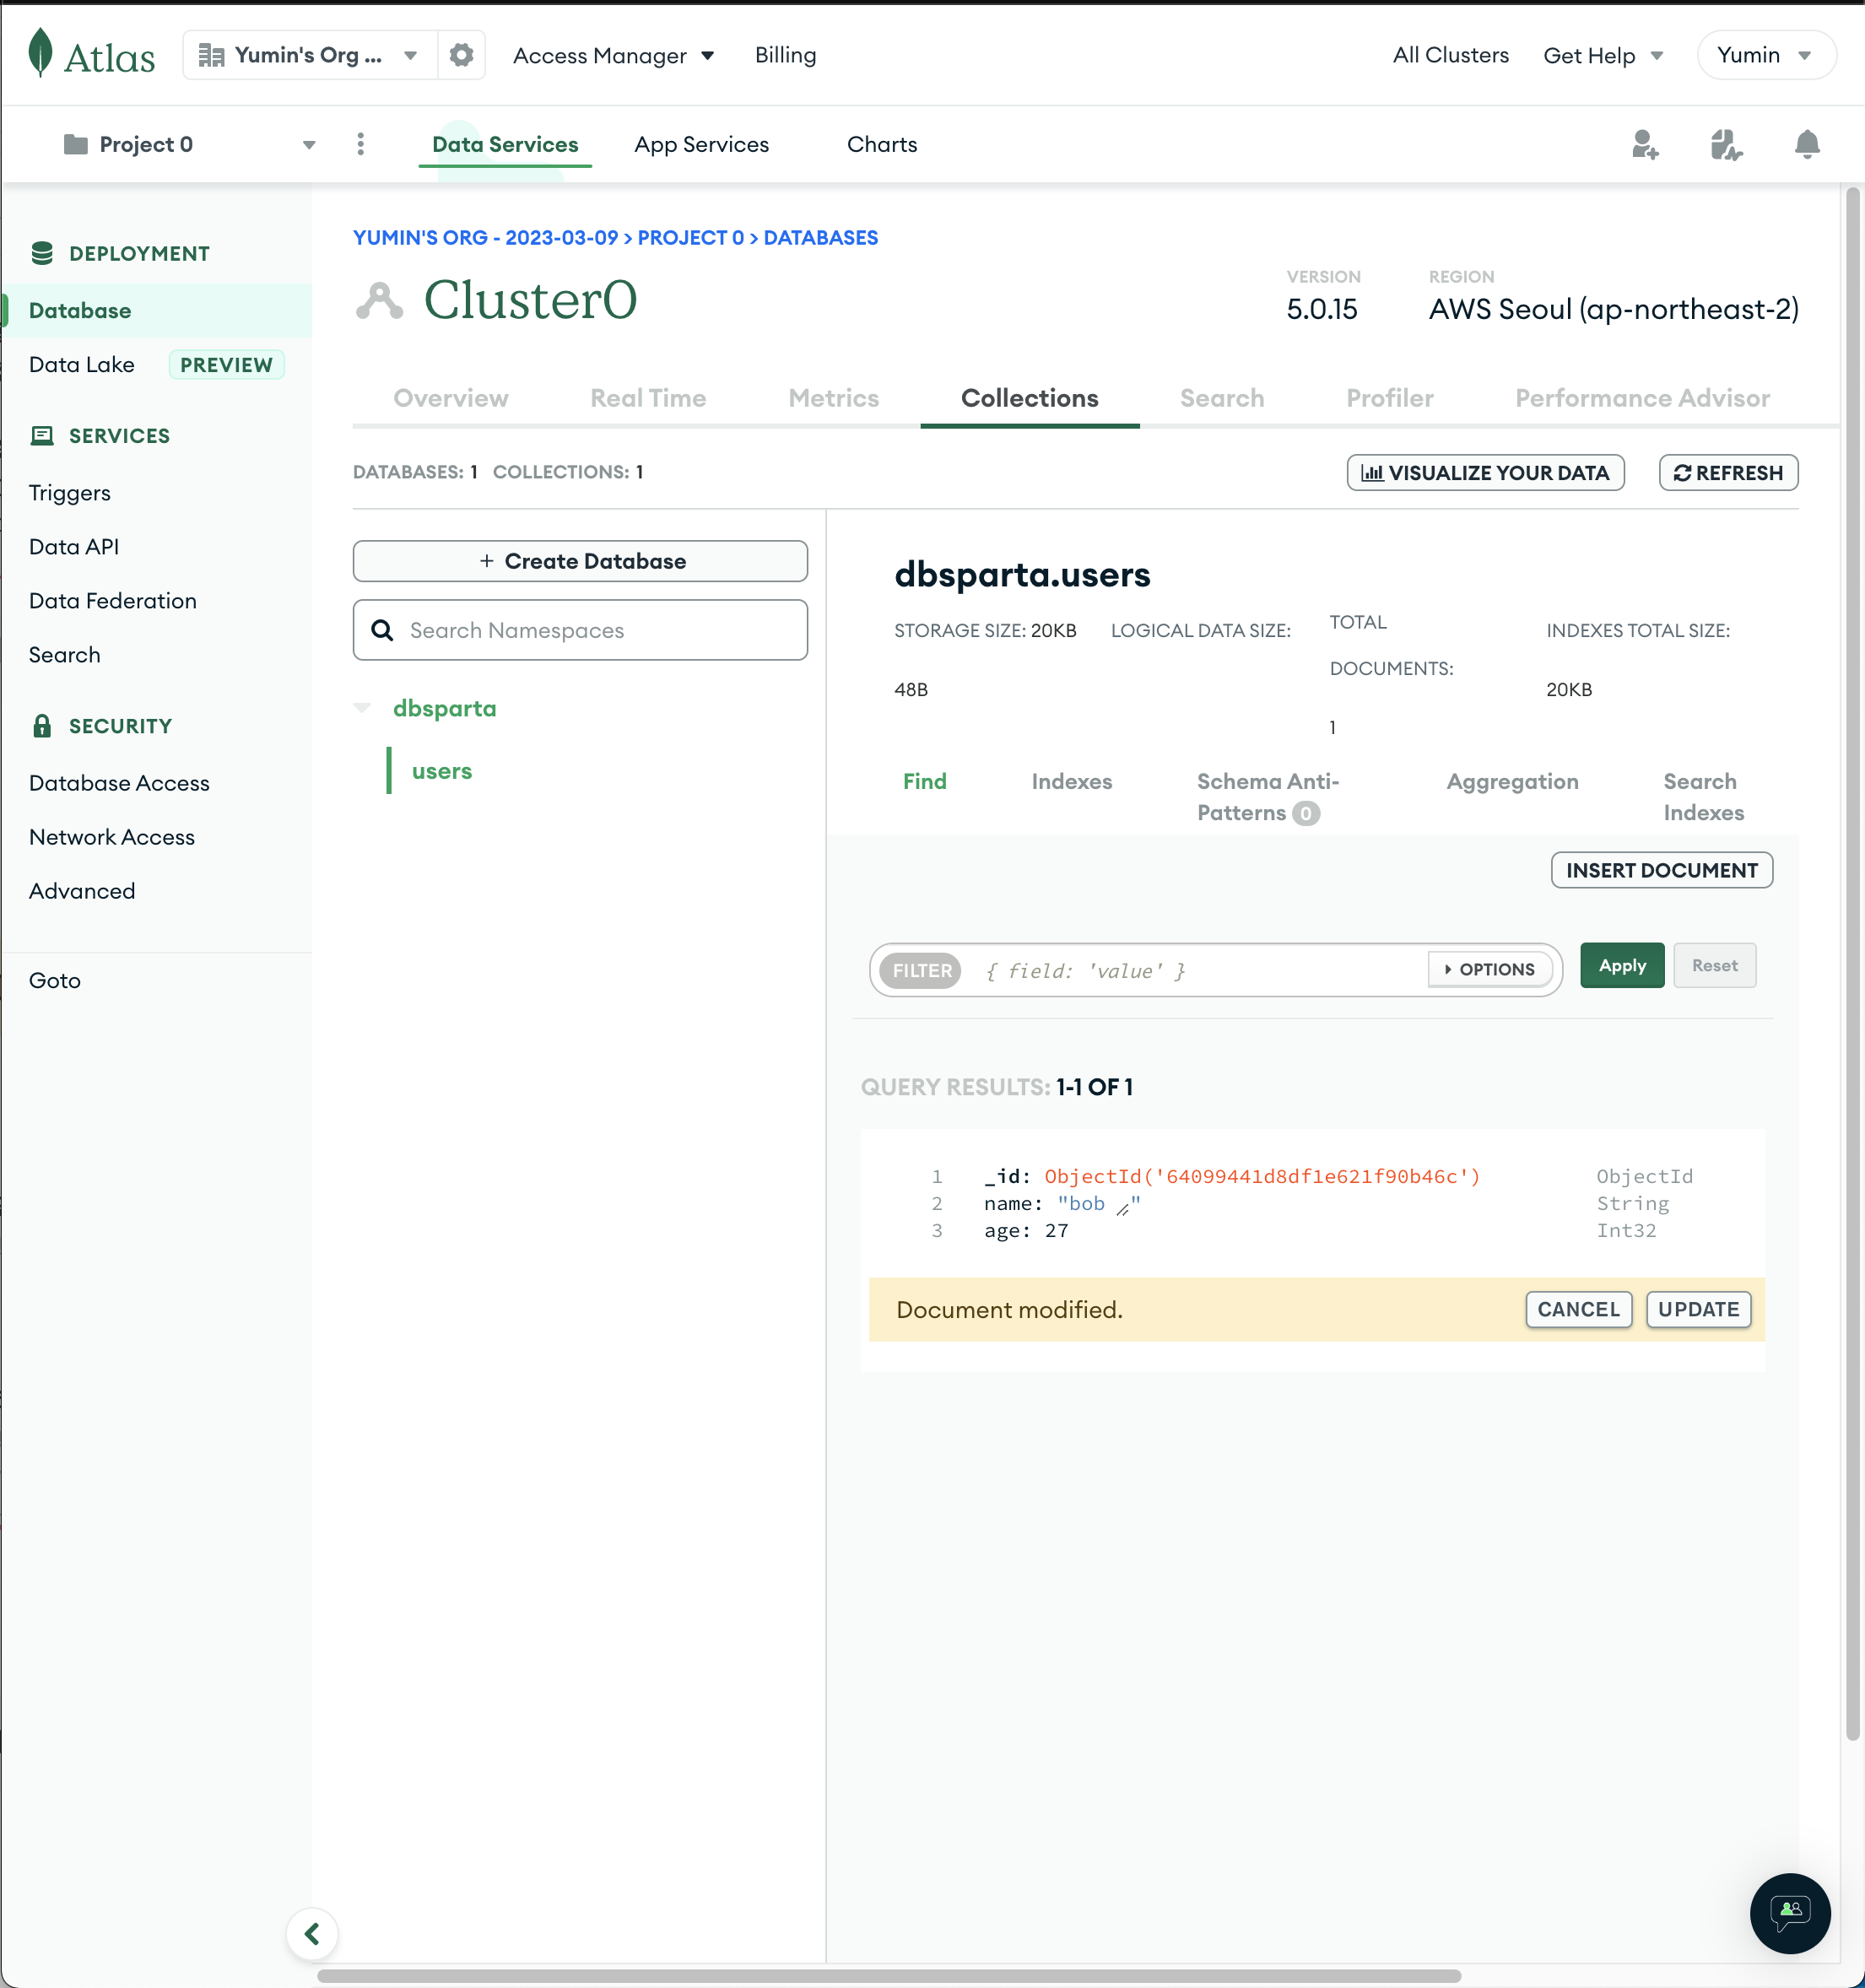This screenshot has width=1865, height=1988.
Task: Click the Project 0 folder icon
Action: 76,144
